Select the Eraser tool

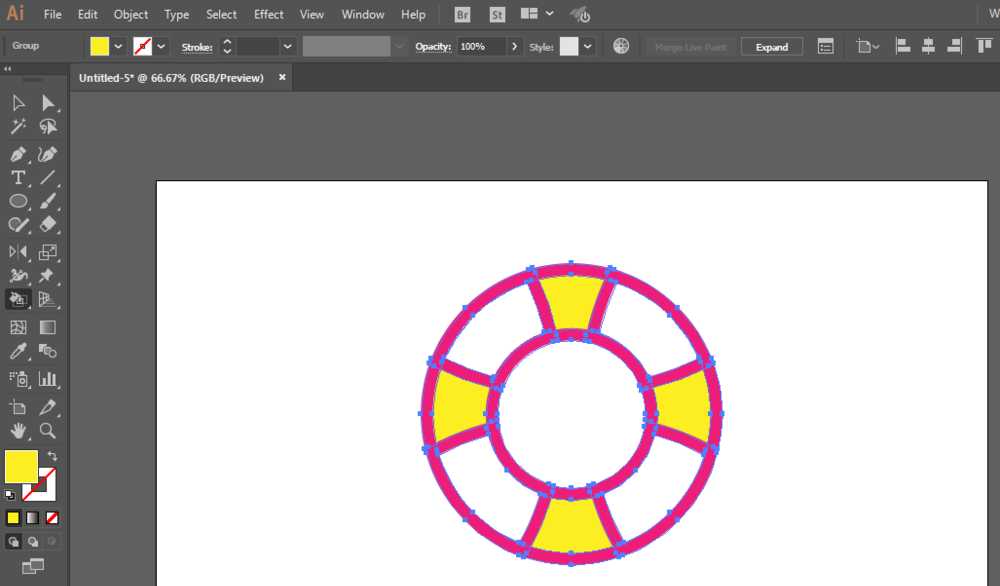pos(47,226)
